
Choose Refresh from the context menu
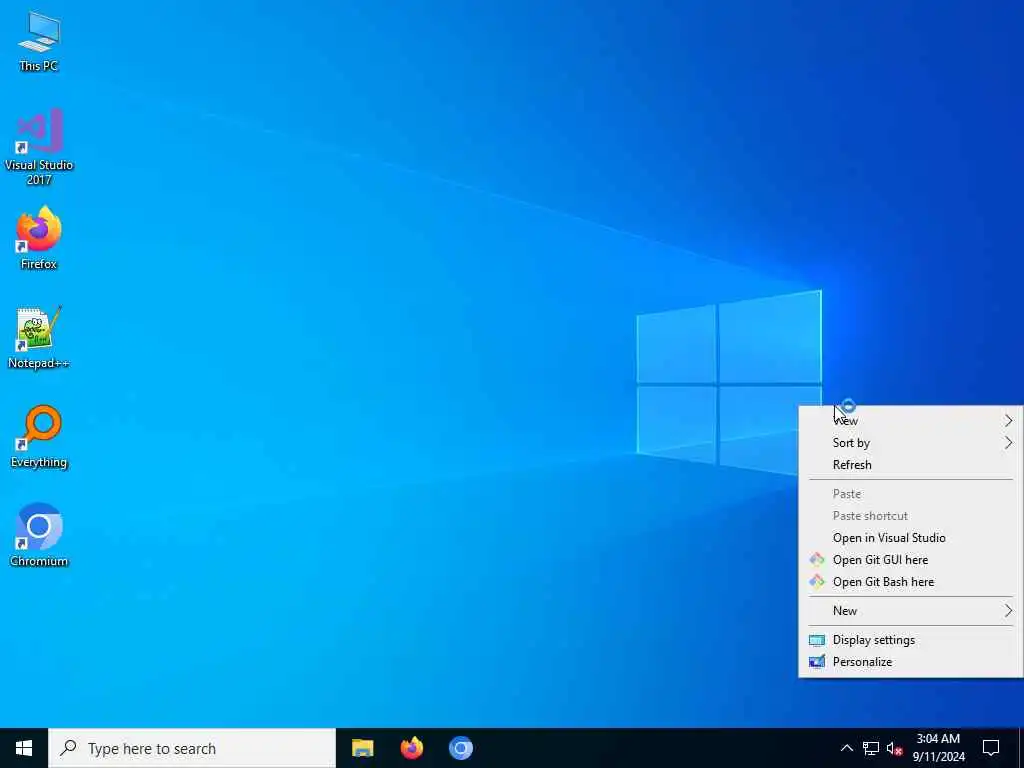(x=910, y=465)
